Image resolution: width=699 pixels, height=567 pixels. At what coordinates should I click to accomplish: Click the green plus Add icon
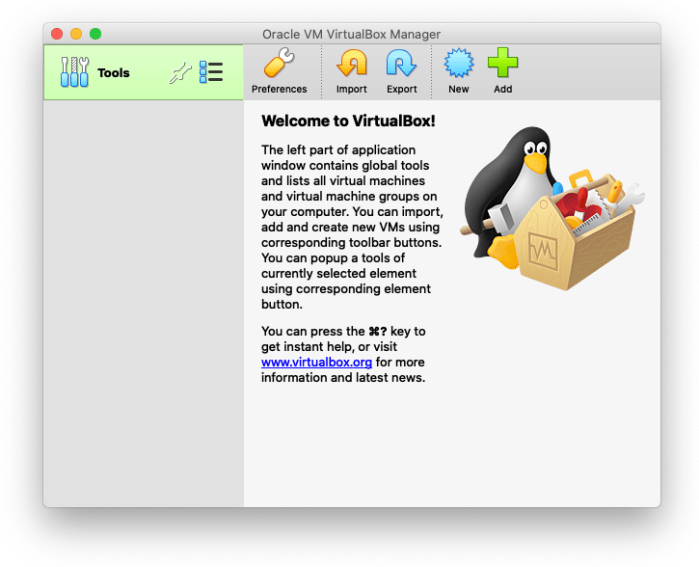coord(502,64)
